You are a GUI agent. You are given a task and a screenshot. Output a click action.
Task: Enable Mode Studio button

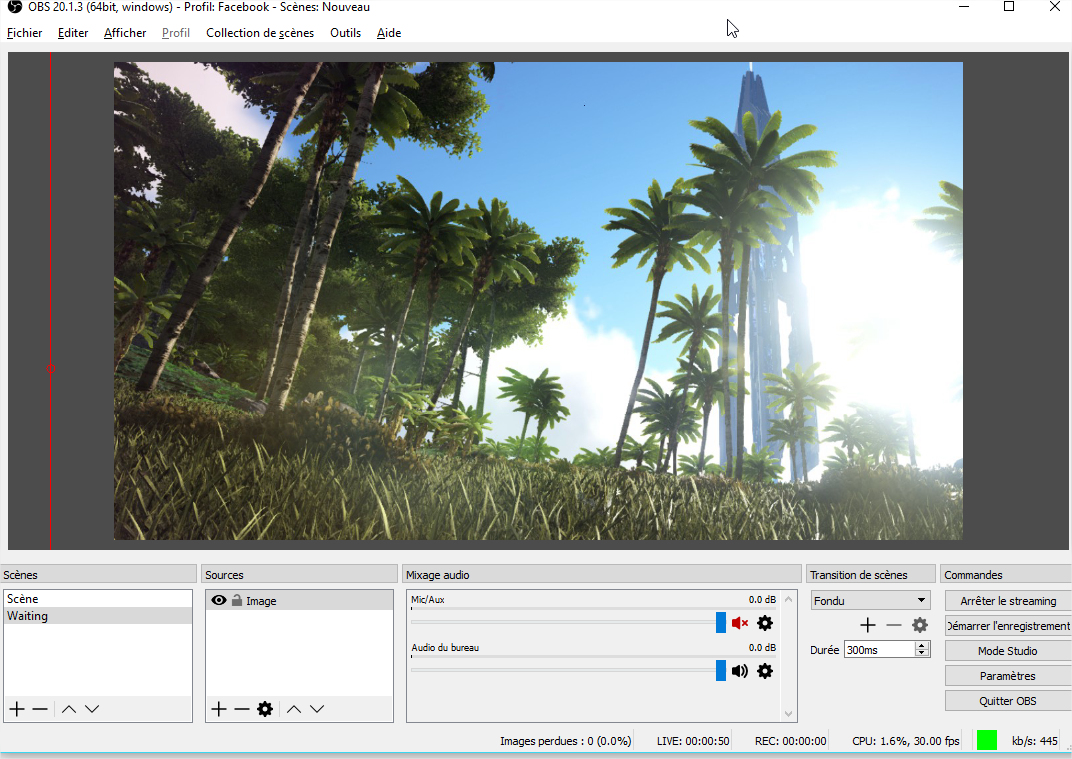pyautogui.click(x=1008, y=651)
